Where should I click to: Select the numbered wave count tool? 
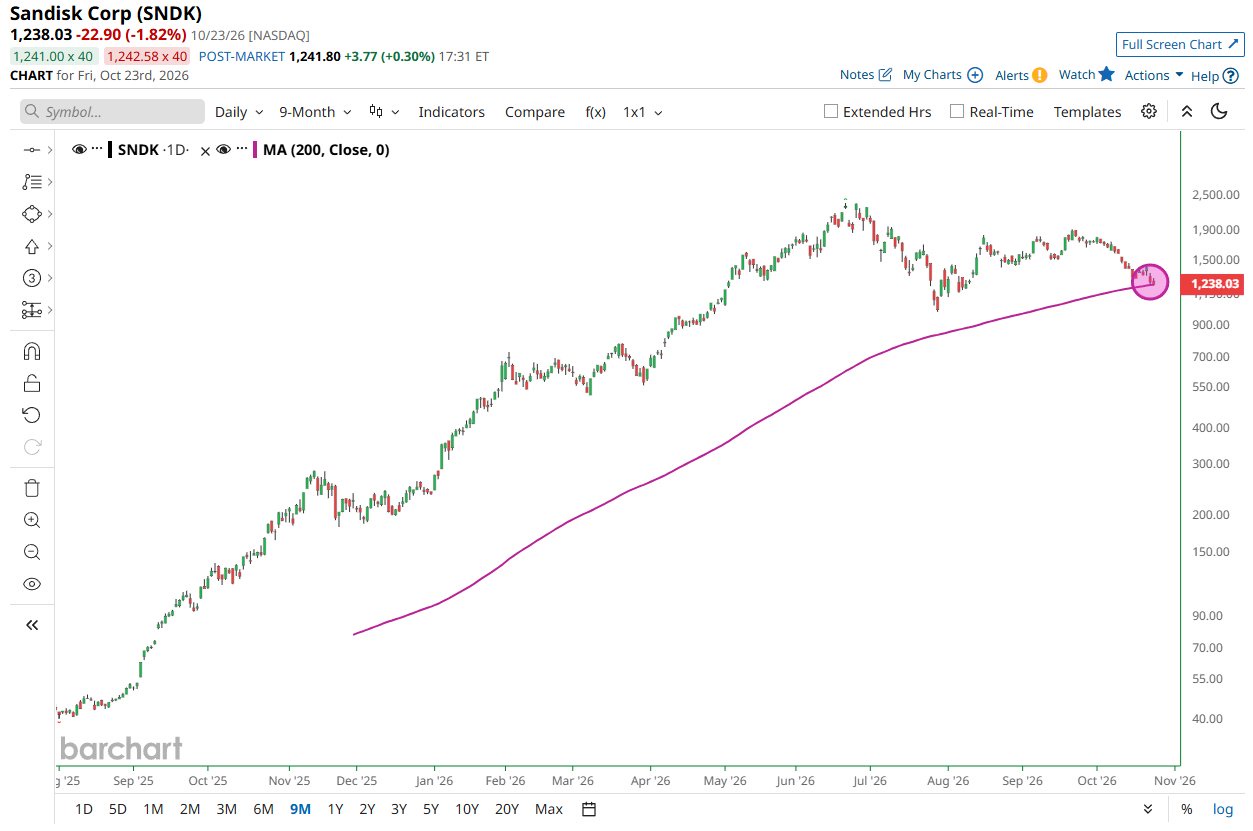click(x=31, y=278)
